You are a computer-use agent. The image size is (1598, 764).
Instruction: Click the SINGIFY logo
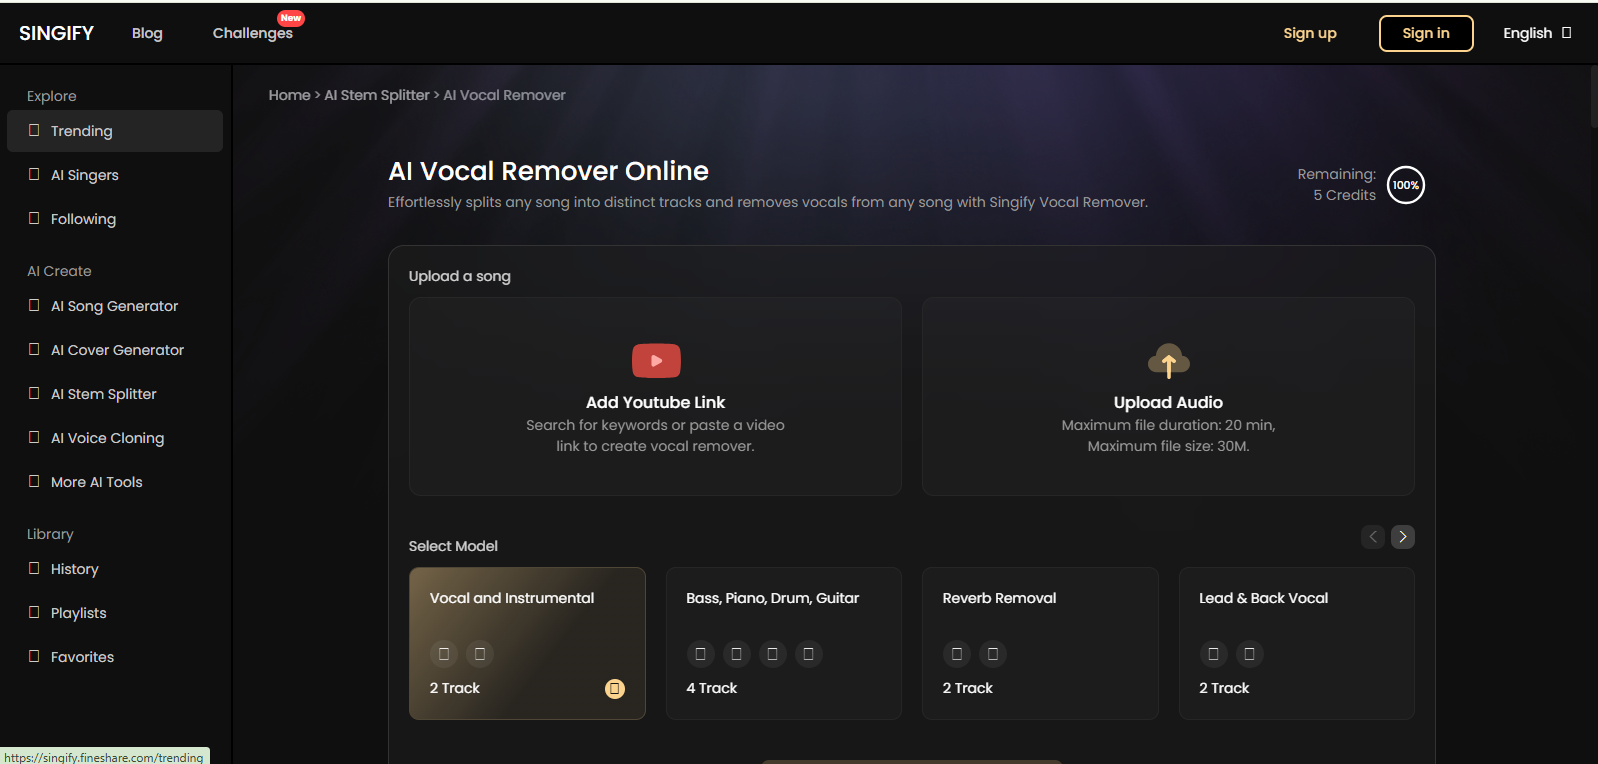56,33
